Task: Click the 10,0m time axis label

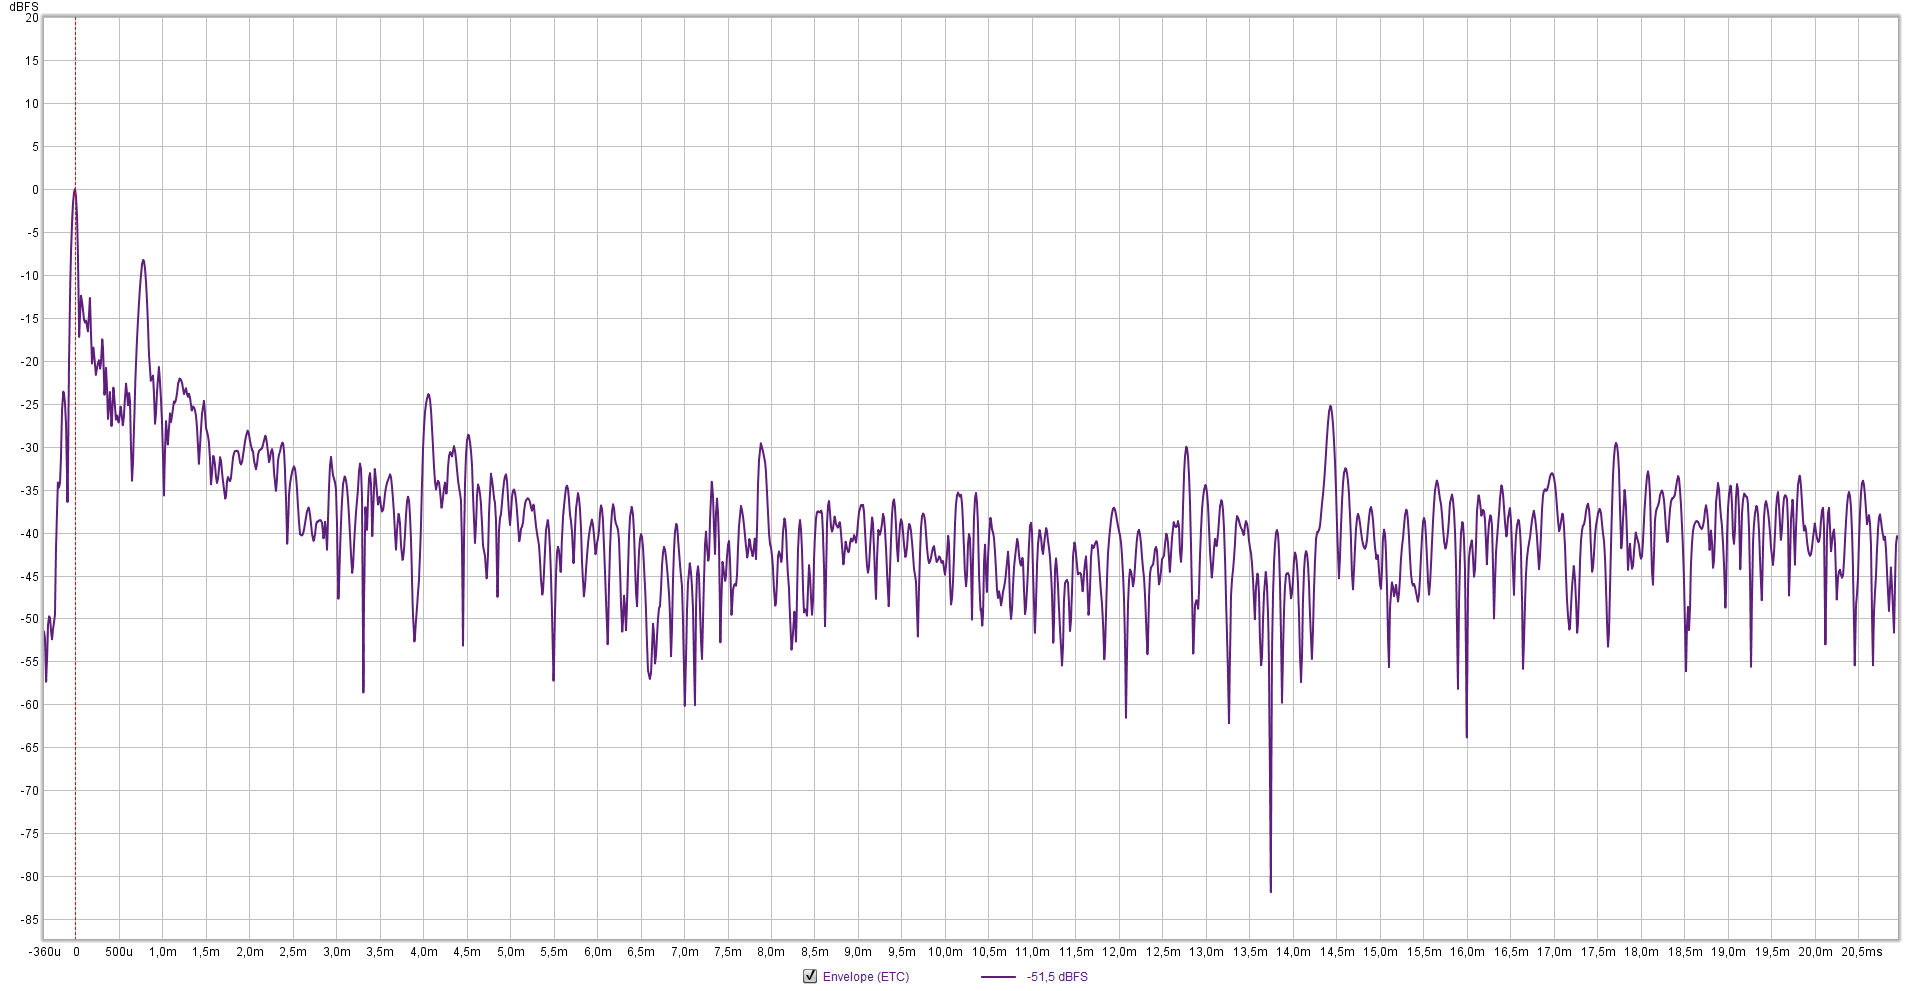Action: pos(945,952)
